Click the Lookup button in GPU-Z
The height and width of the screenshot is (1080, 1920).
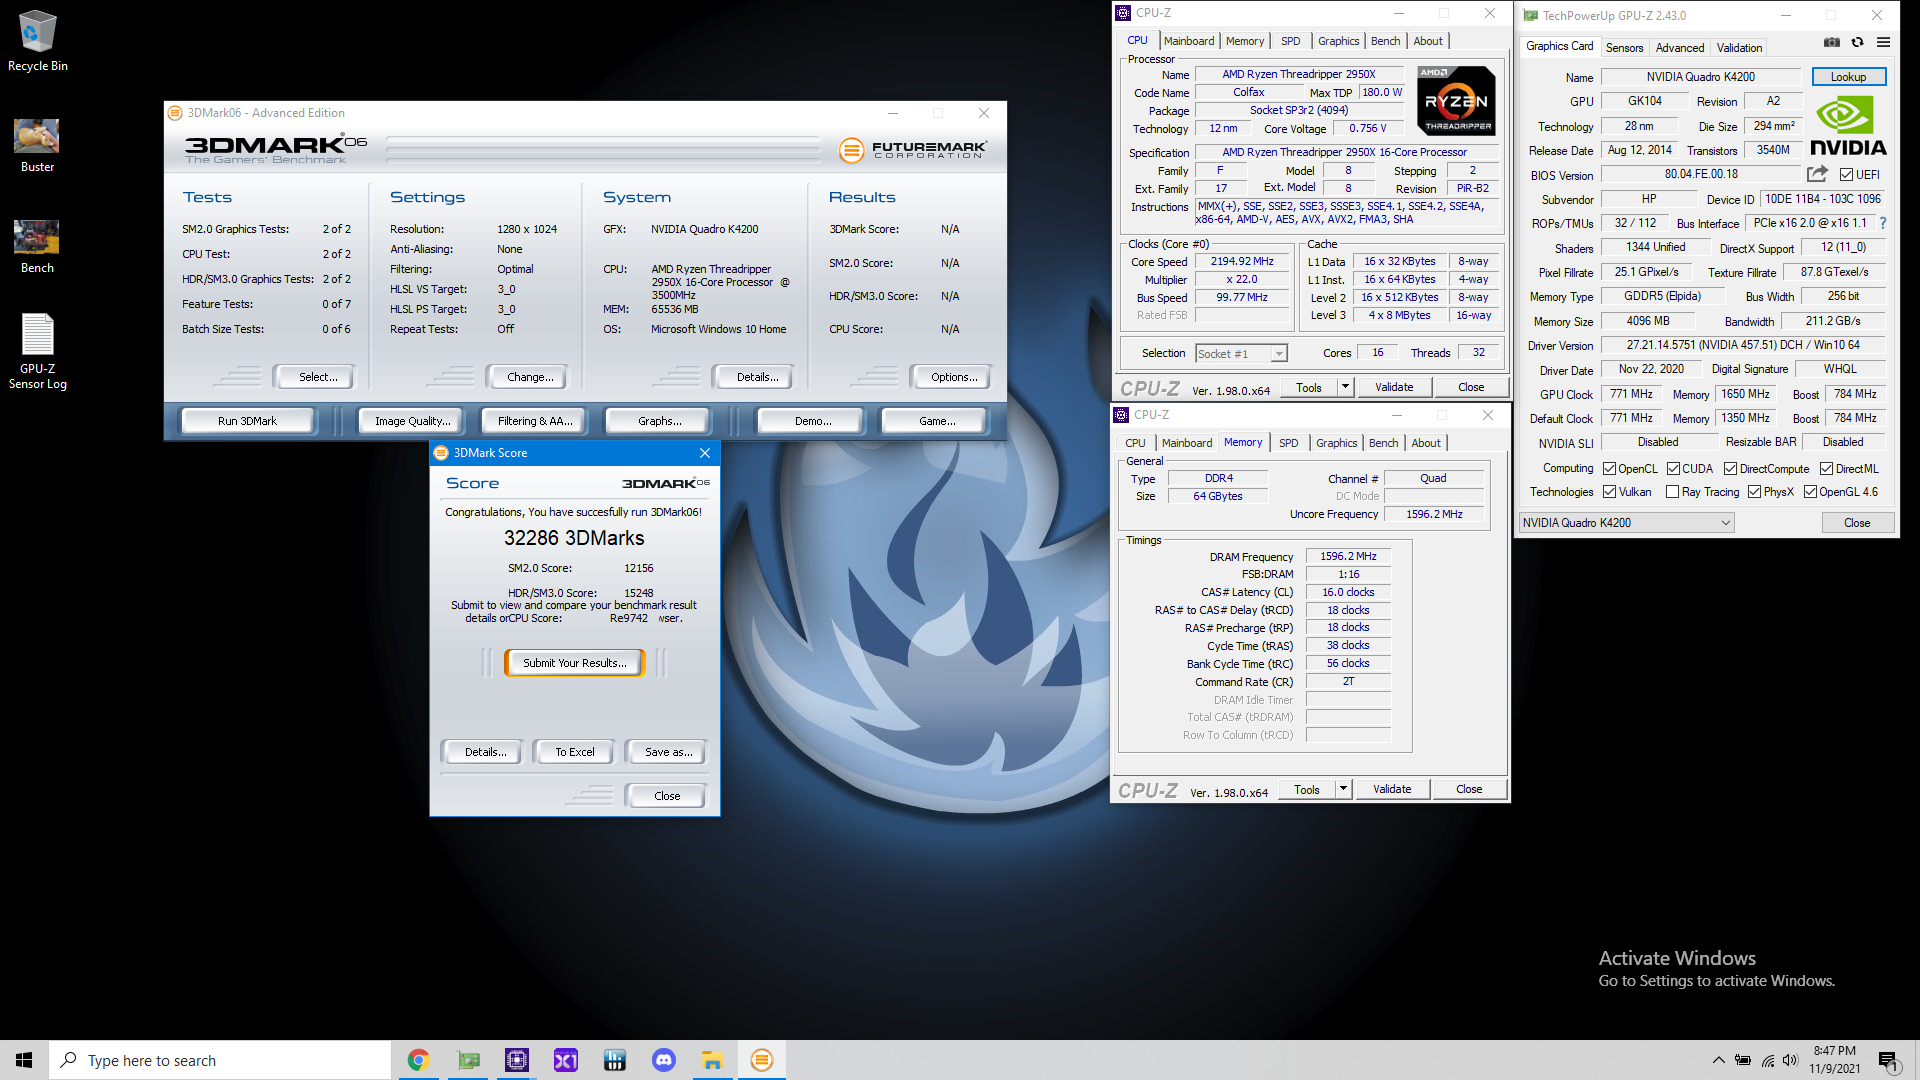(1848, 77)
